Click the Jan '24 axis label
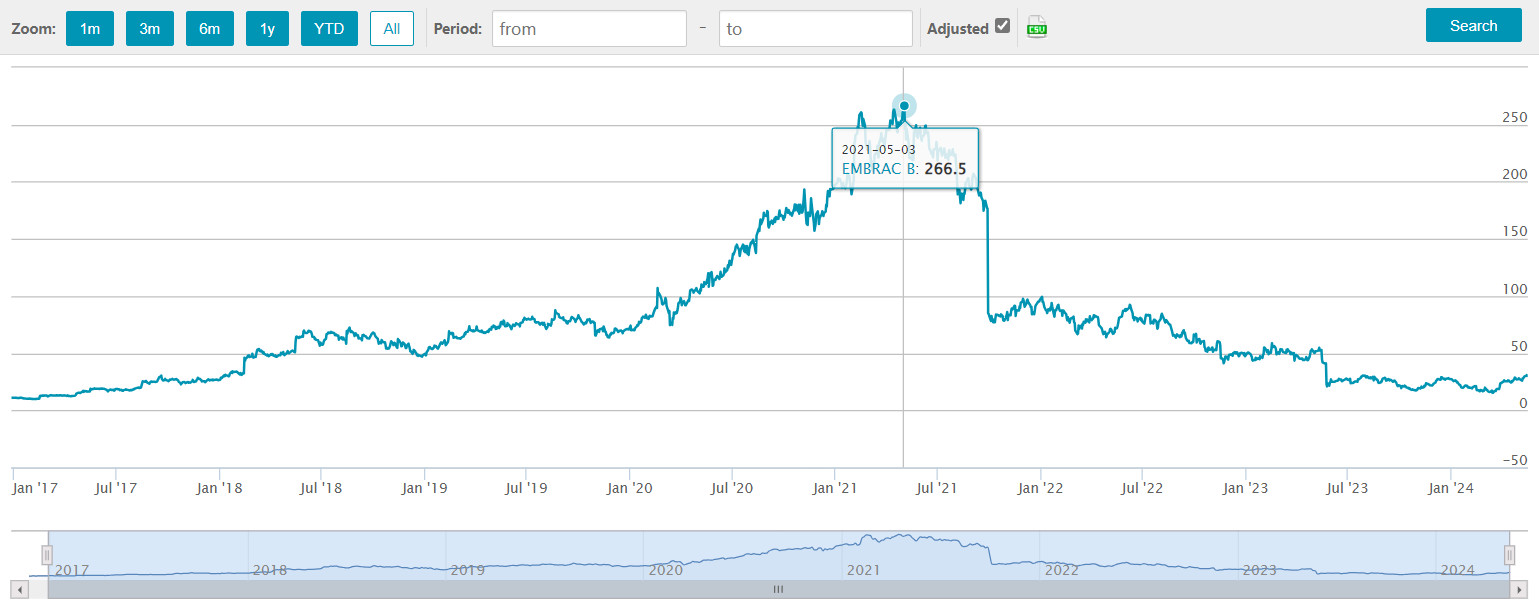The width and height of the screenshot is (1539, 615). point(1451,488)
